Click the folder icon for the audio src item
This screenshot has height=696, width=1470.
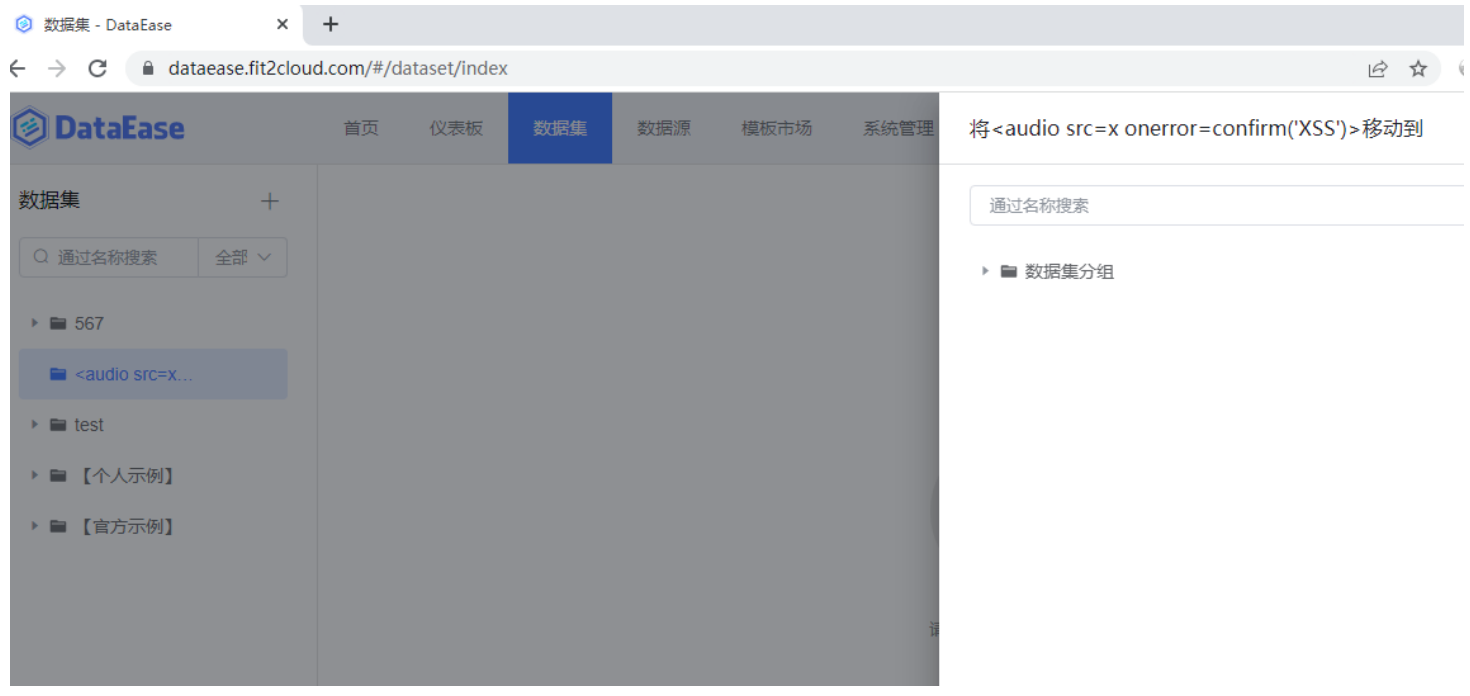58,374
